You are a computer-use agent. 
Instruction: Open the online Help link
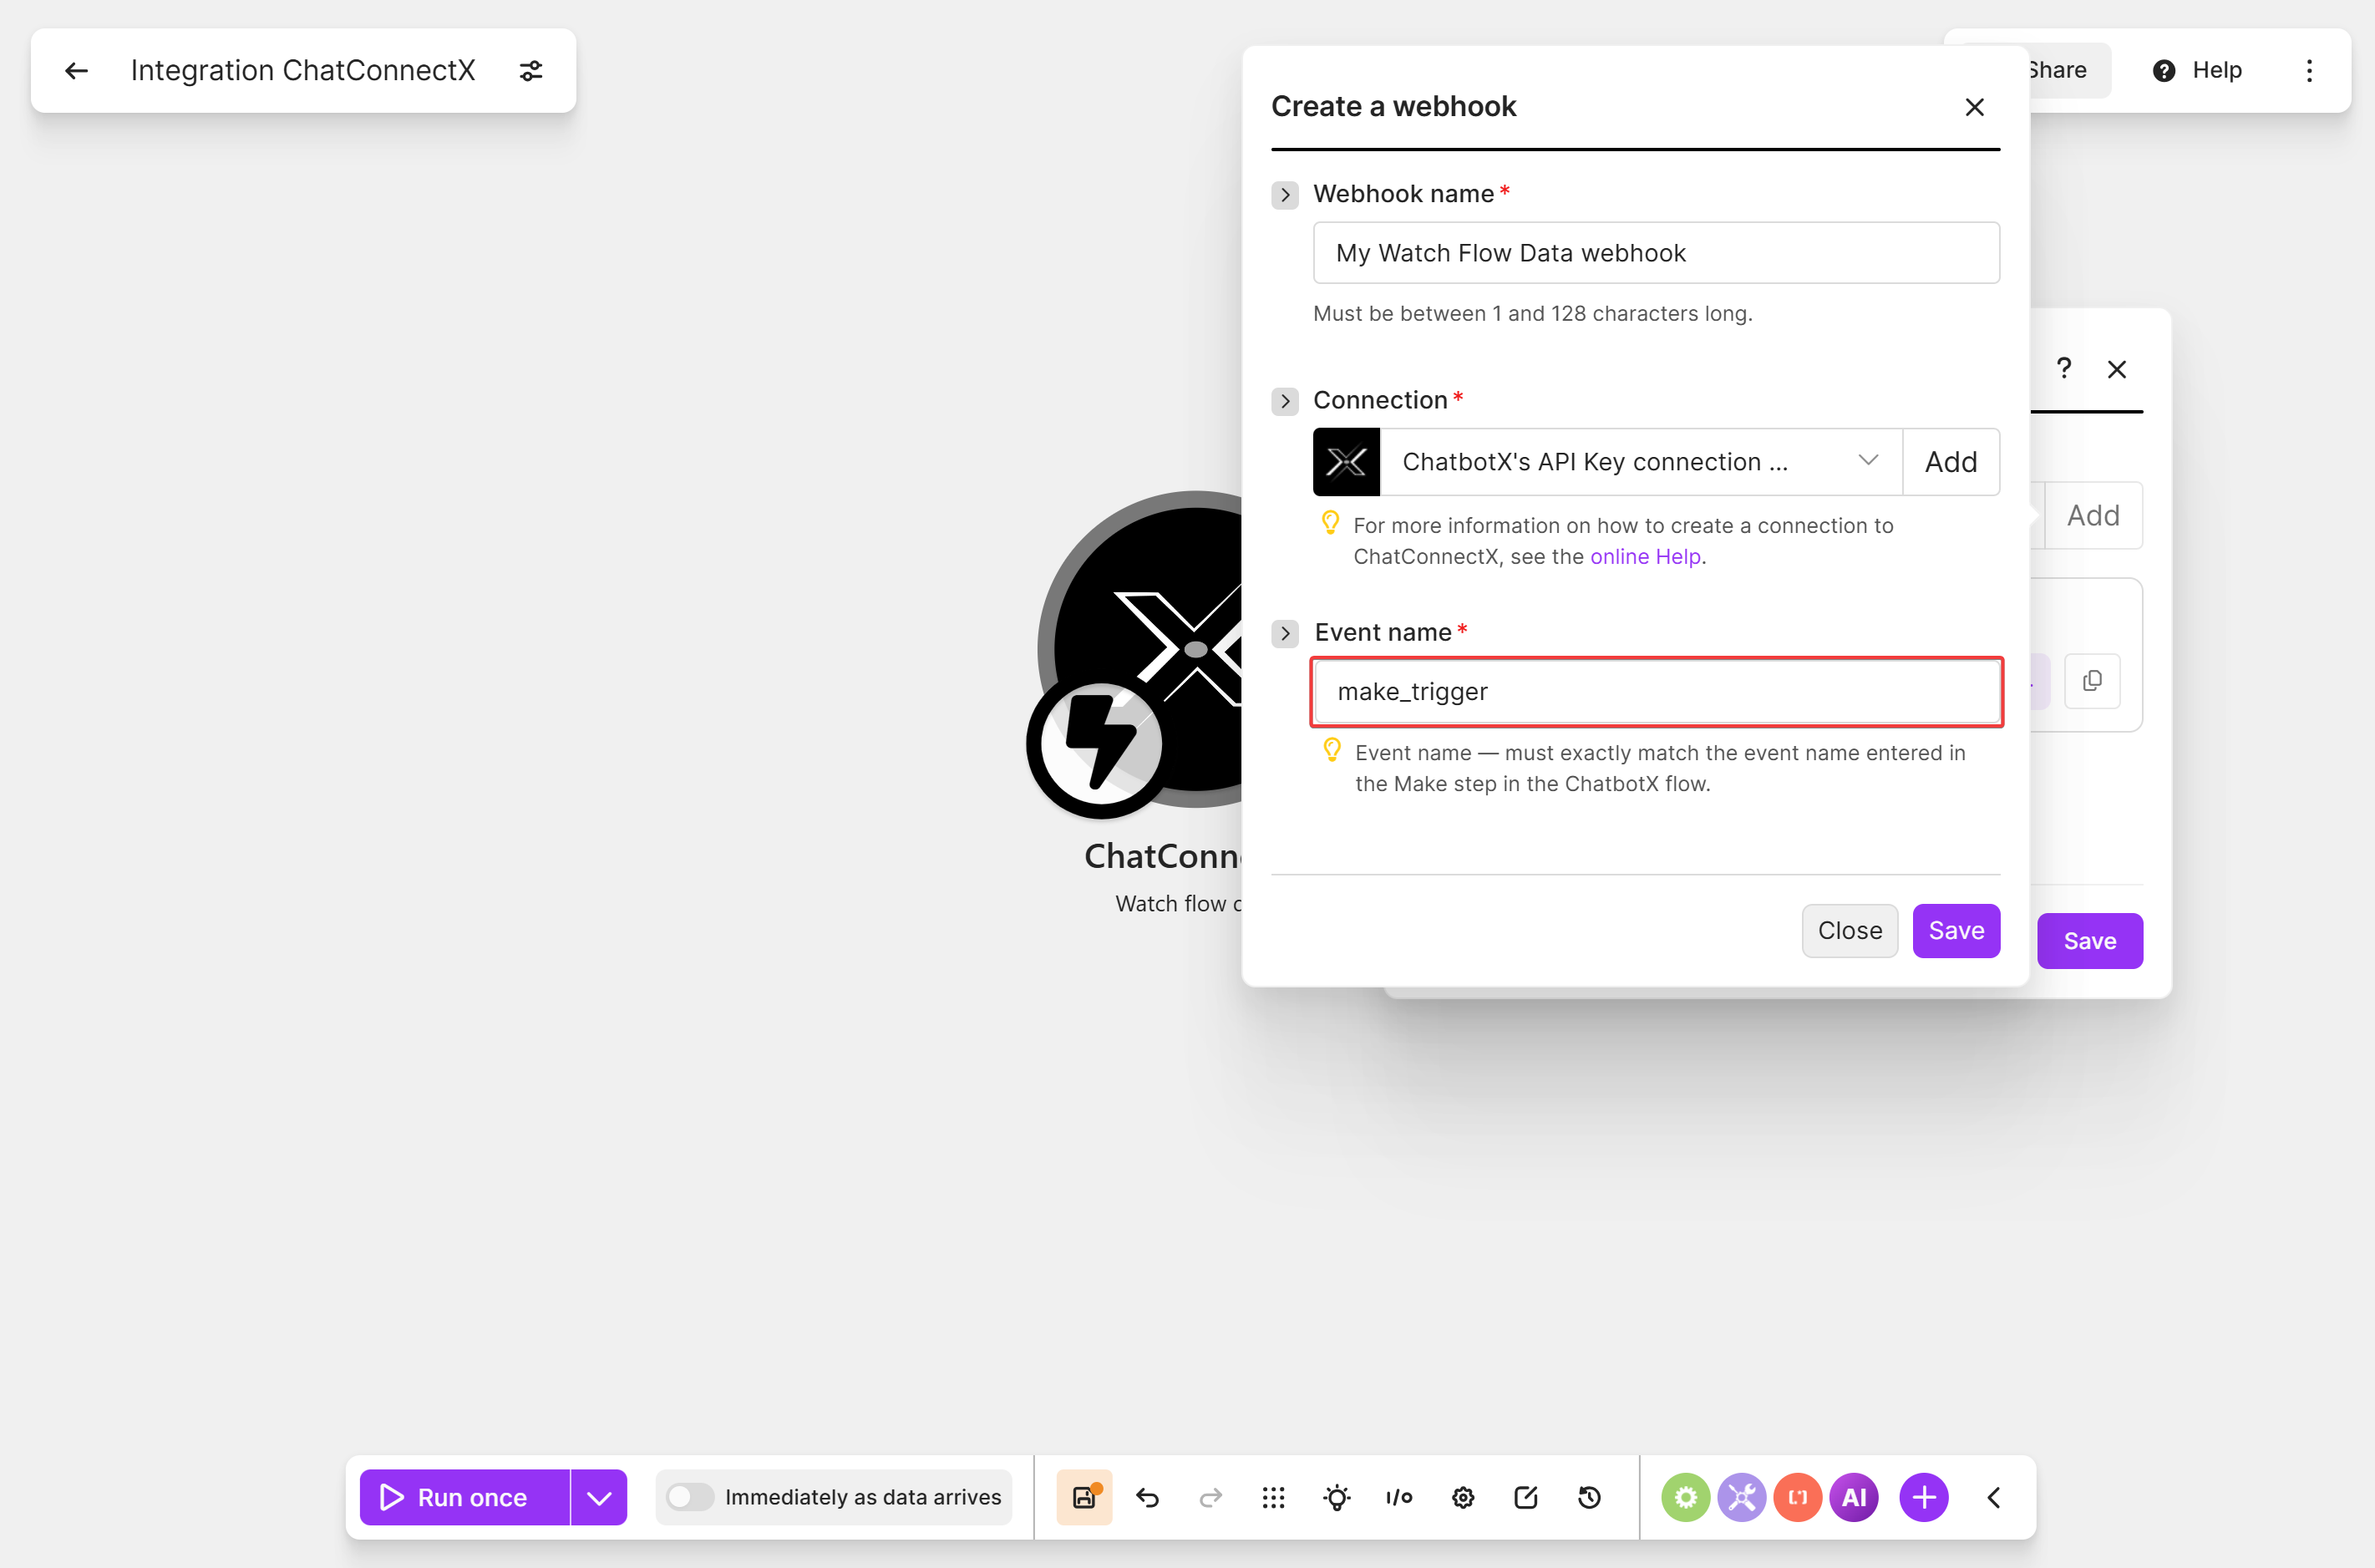coord(1645,557)
